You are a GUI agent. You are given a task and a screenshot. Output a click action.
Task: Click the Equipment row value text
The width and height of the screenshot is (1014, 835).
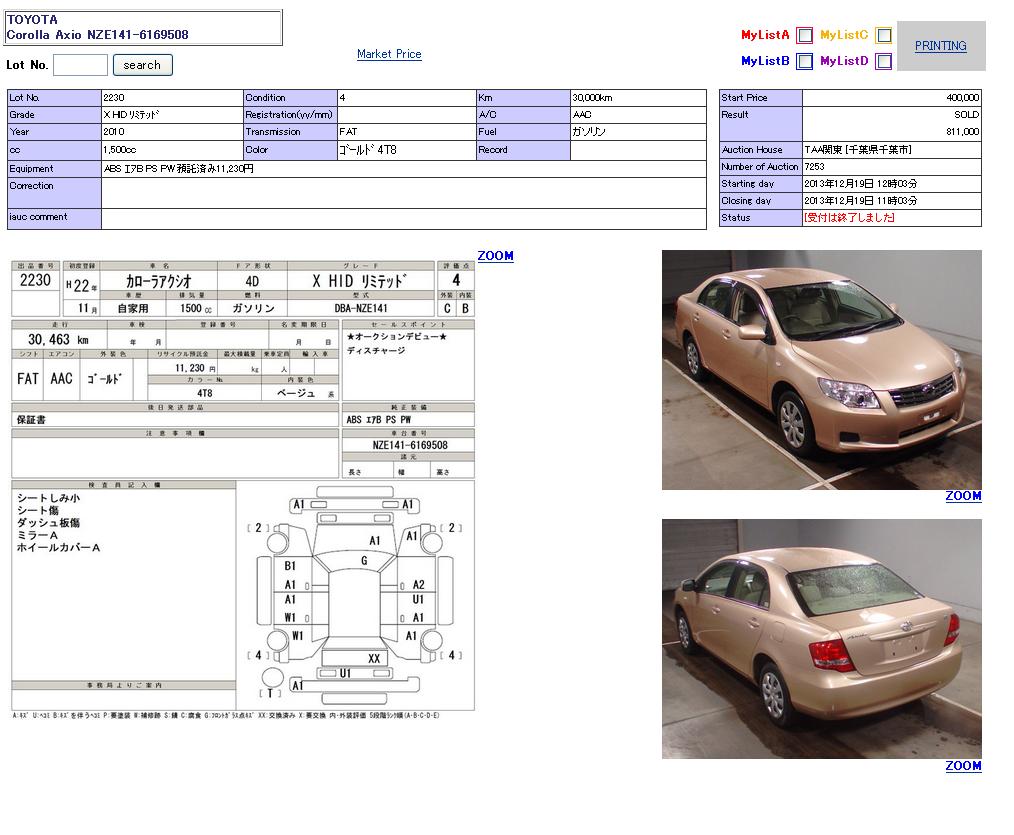coord(179,169)
